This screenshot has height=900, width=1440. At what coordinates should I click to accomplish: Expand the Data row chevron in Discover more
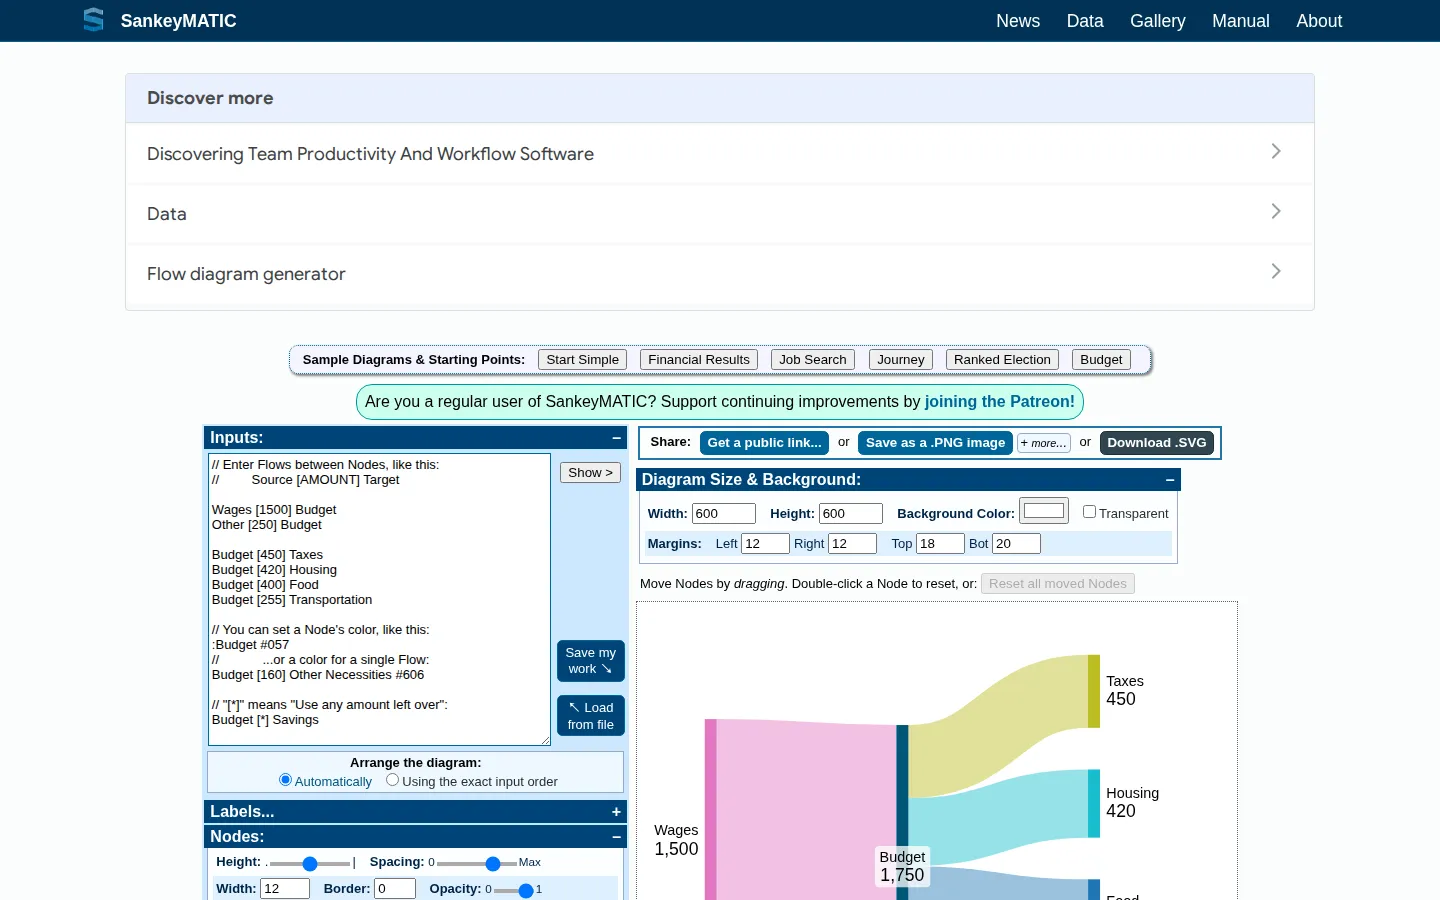click(x=1276, y=211)
